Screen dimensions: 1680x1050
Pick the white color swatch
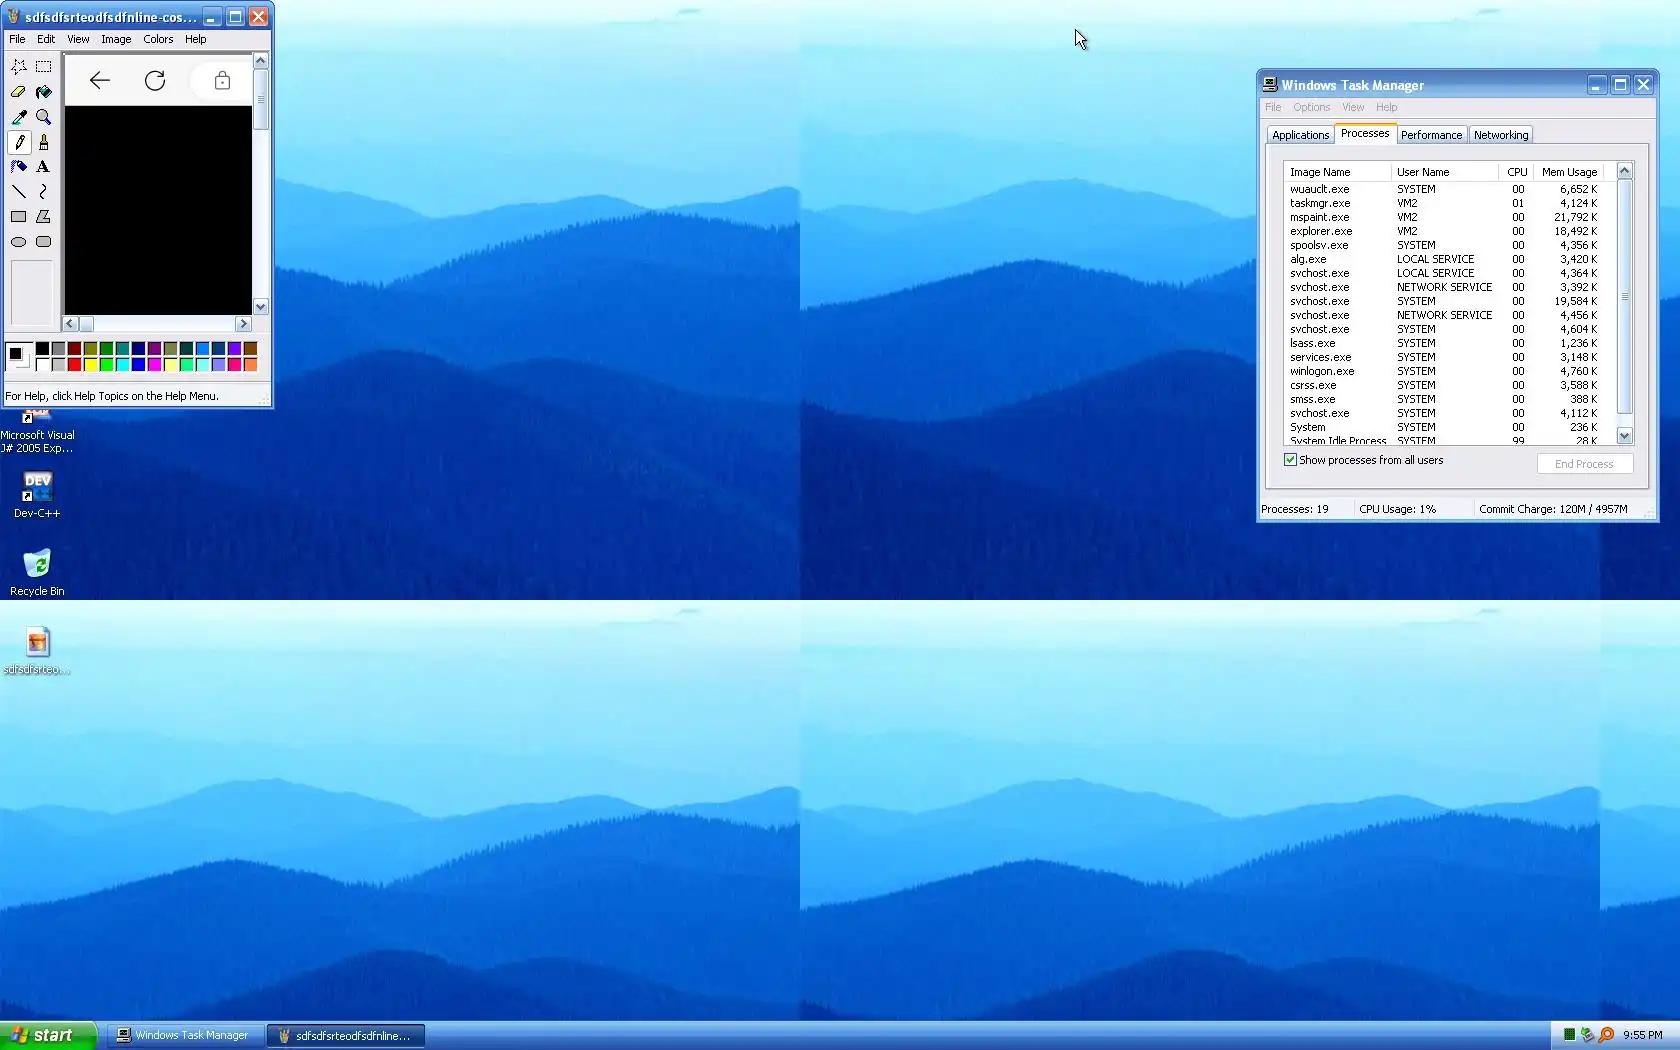point(43,365)
